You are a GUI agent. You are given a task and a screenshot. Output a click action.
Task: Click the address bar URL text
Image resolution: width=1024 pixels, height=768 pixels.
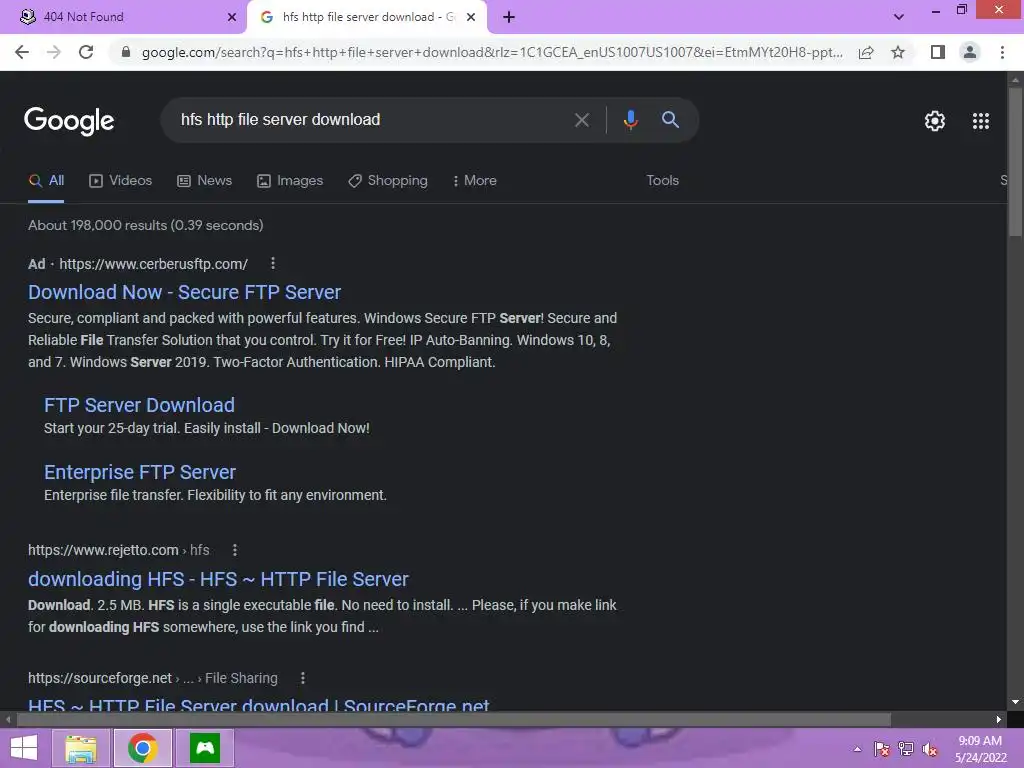coord(492,52)
